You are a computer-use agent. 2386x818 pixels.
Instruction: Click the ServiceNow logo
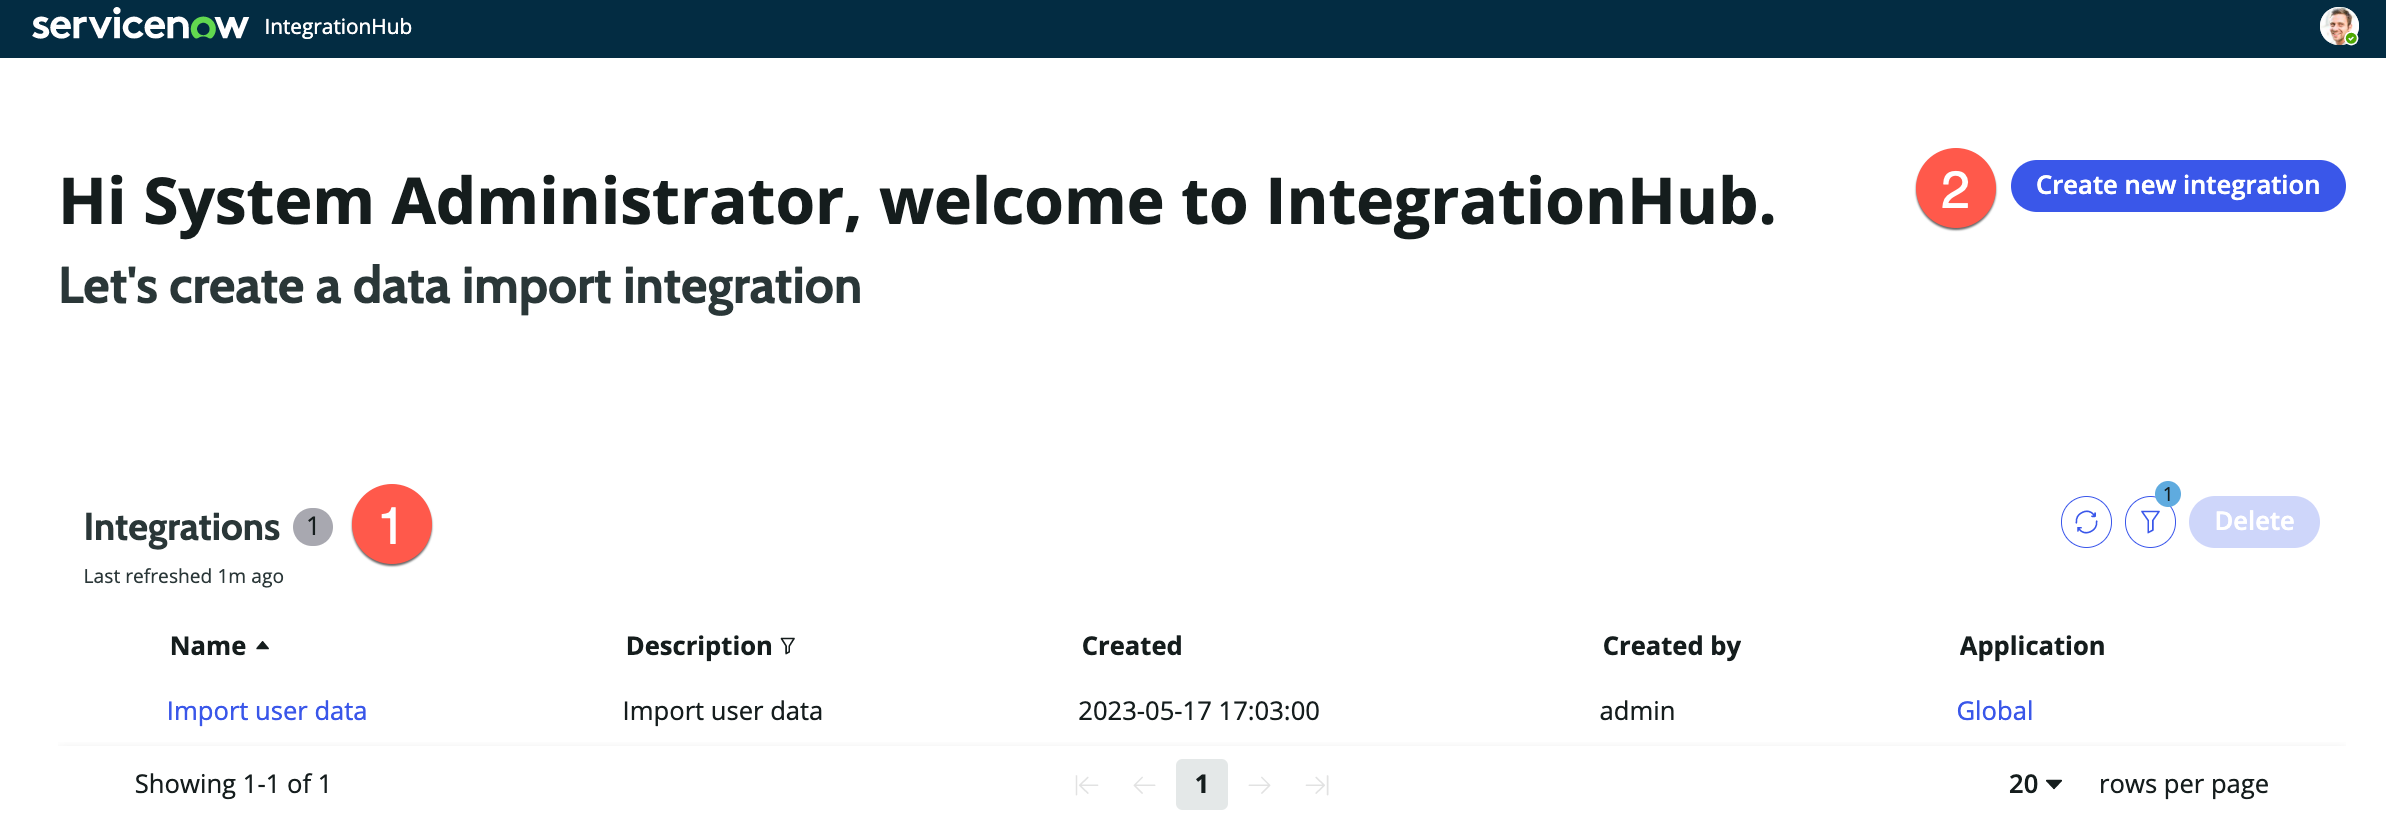coord(140,25)
